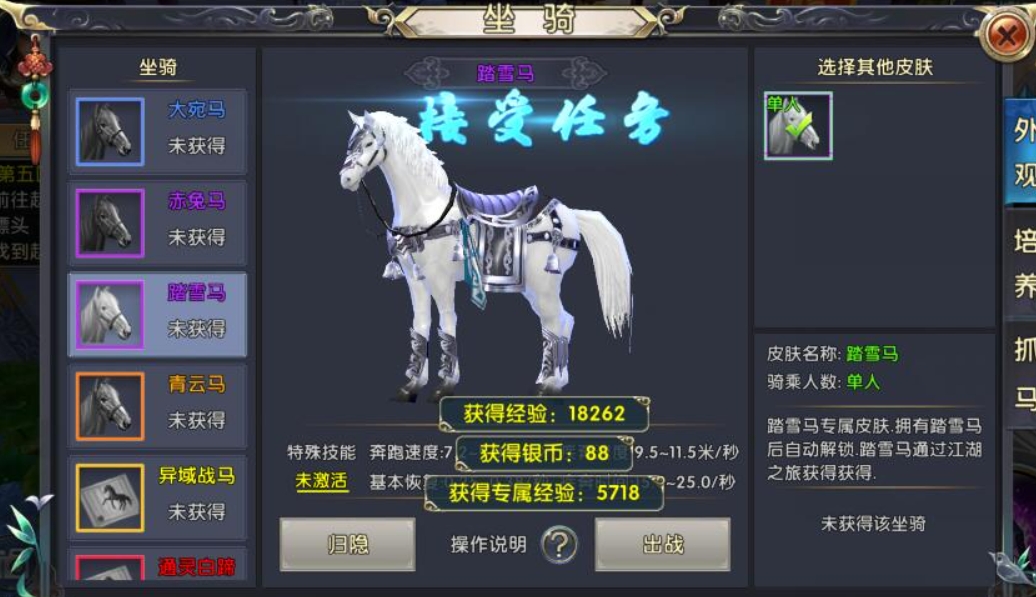Click the 青云马 未获得 status text
Viewport: 1036px width, 597px height.
tap(197, 420)
